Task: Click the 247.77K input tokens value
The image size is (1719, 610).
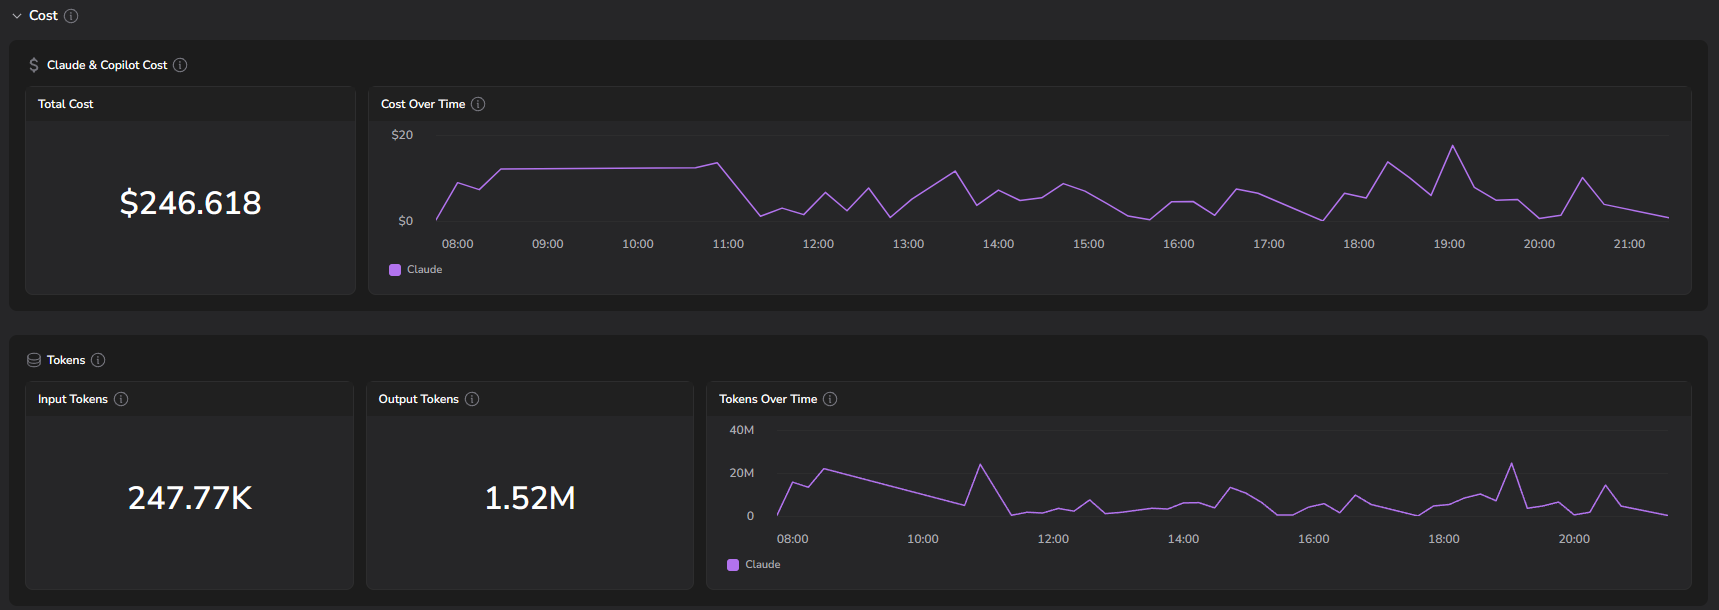Action: [190, 498]
